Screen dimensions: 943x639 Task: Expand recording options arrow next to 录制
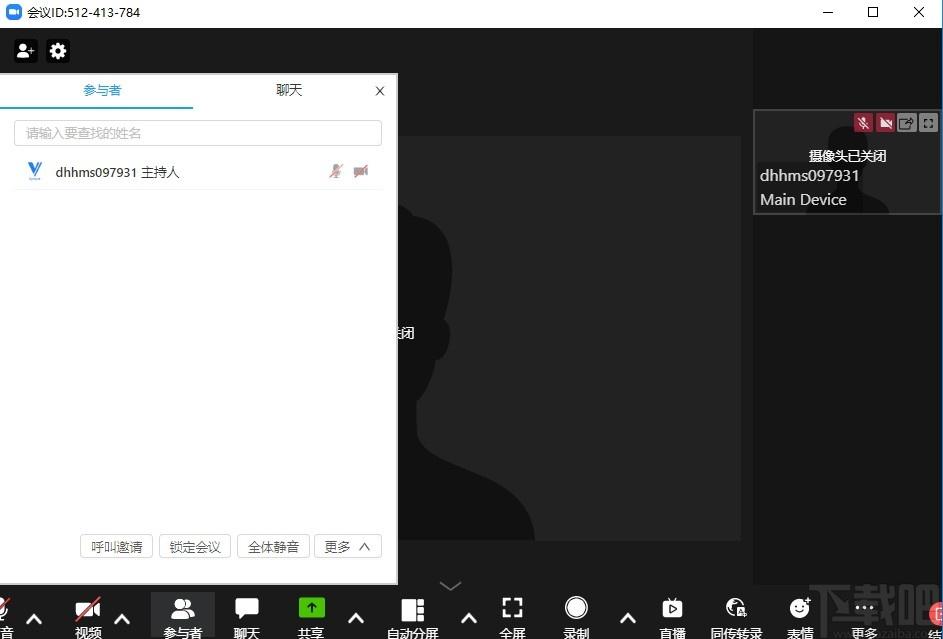coord(628,619)
